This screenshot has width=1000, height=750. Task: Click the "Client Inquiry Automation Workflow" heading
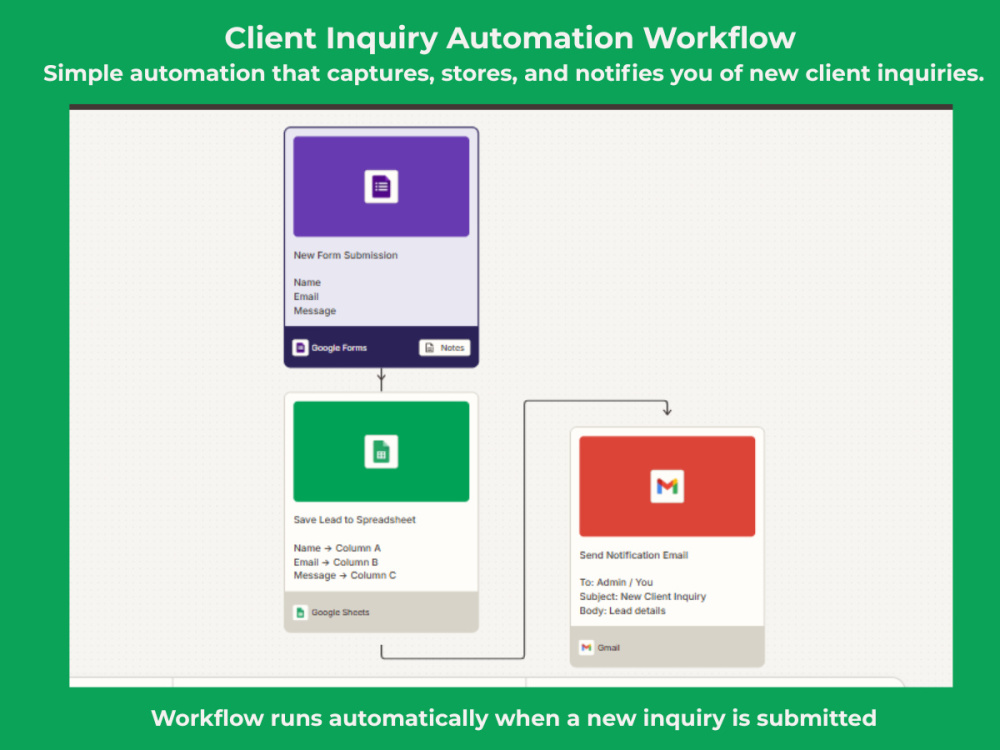(x=510, y=38)
